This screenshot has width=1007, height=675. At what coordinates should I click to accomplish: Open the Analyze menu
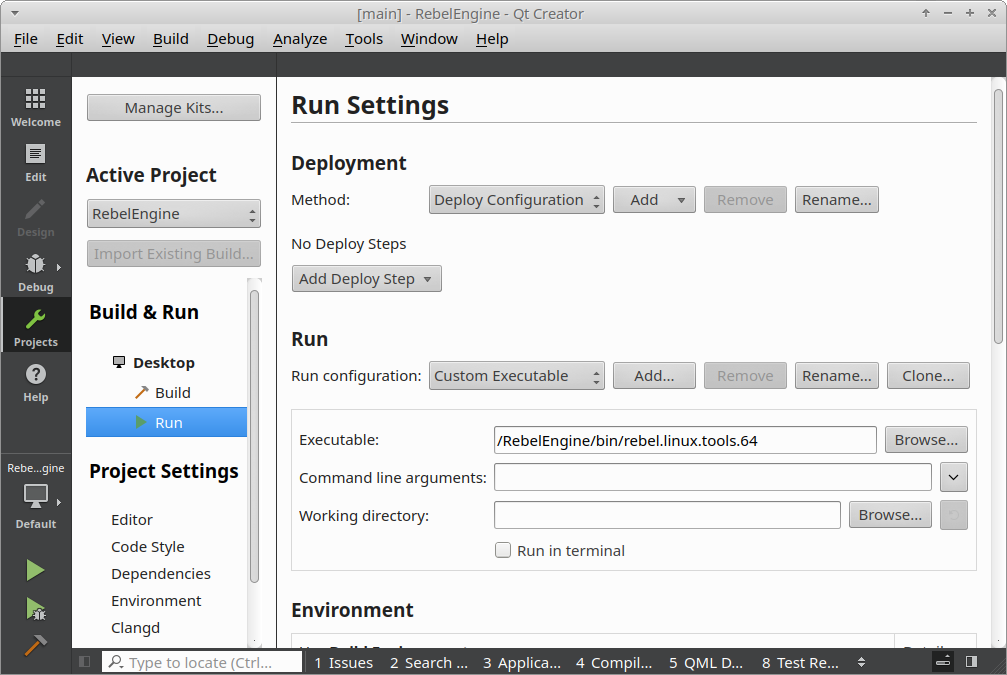300,39
